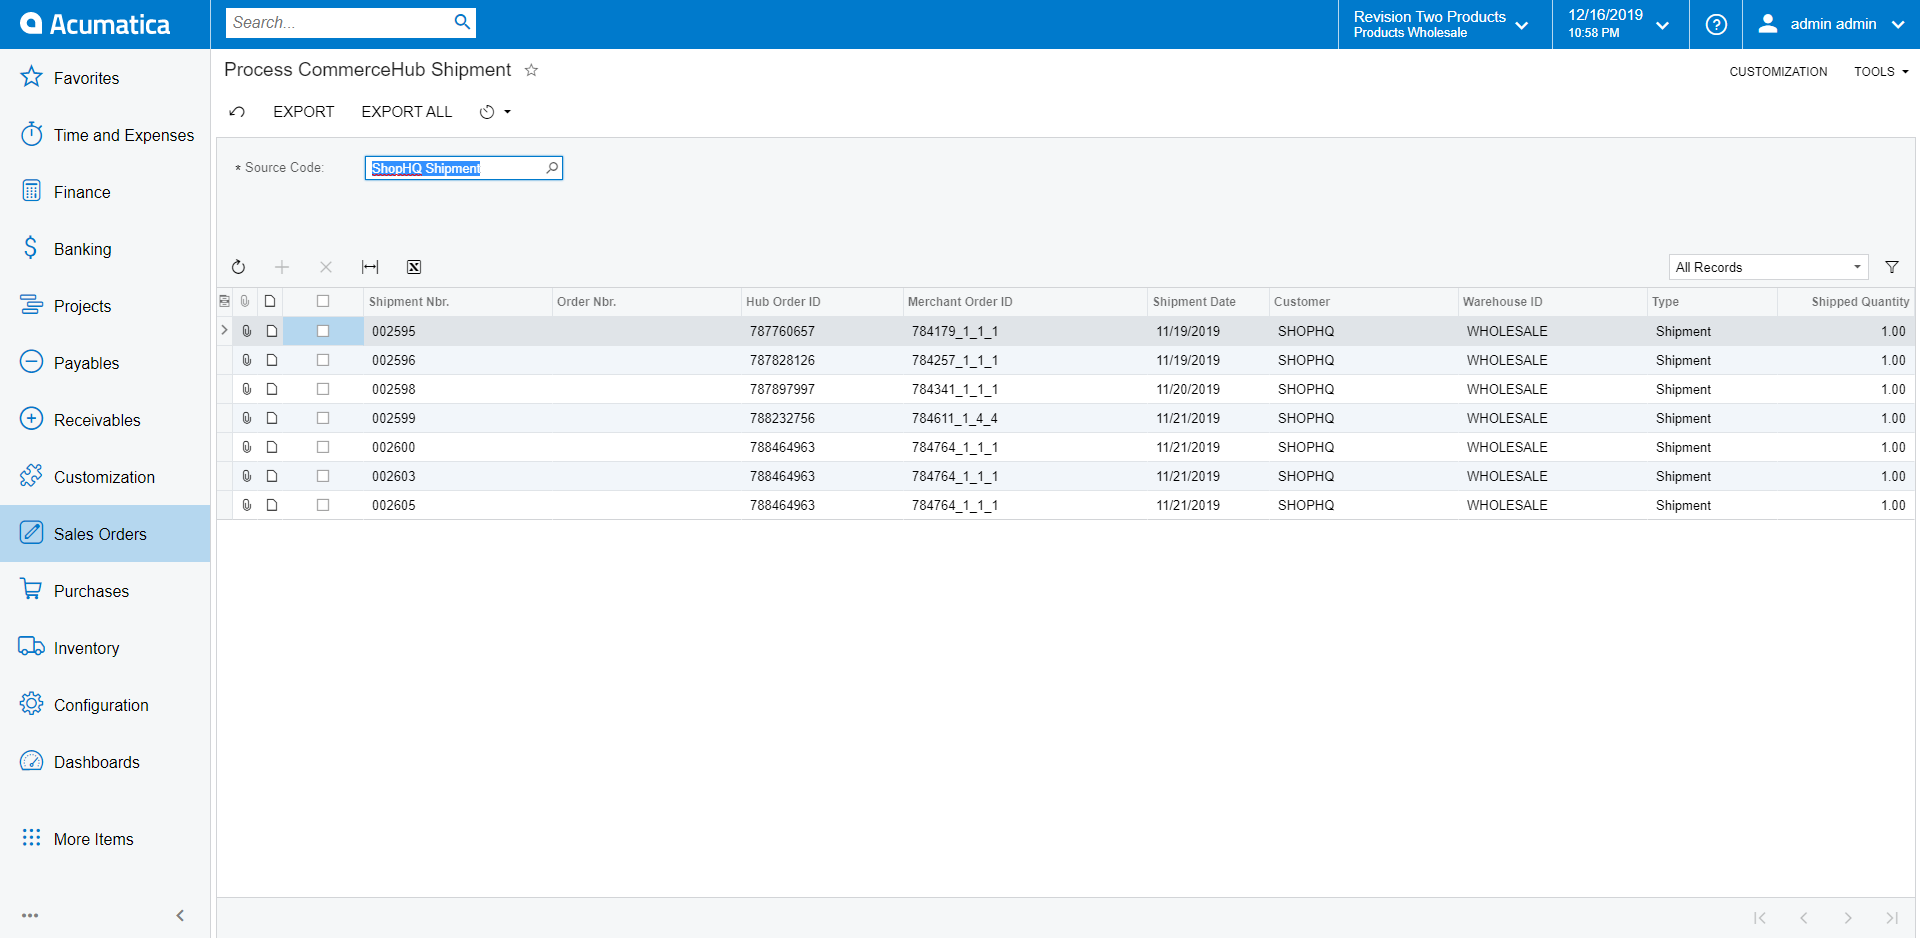The image size is (1920, 938).
Task: Click the top Search input field
Action: click(x=339, y=22)
